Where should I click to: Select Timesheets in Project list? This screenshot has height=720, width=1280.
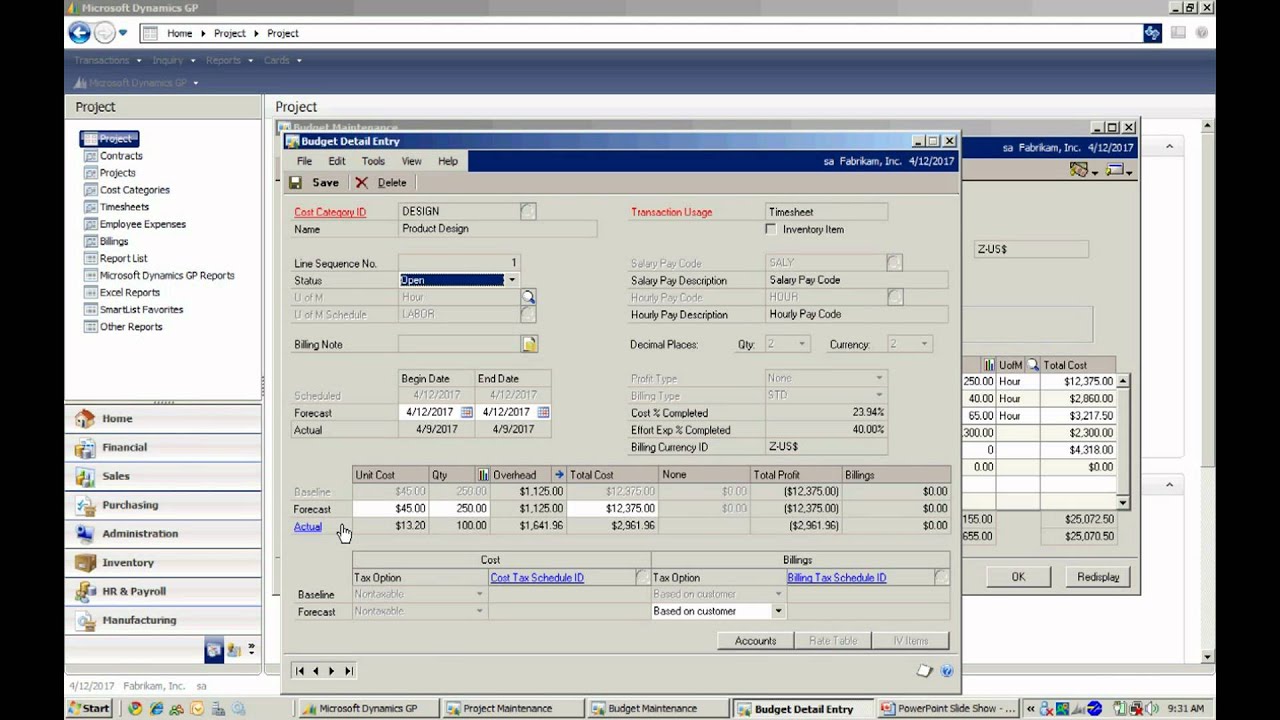point(124,207)
